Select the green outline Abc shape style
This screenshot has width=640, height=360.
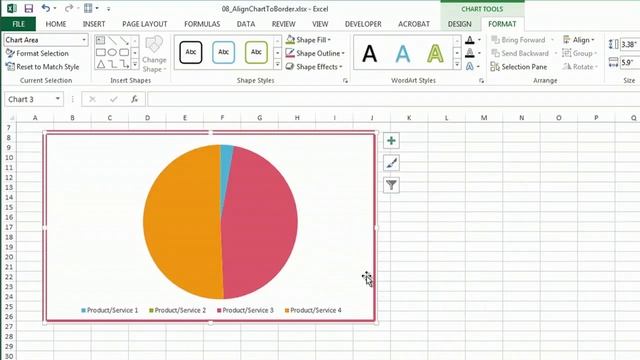(x=256, y=52)
